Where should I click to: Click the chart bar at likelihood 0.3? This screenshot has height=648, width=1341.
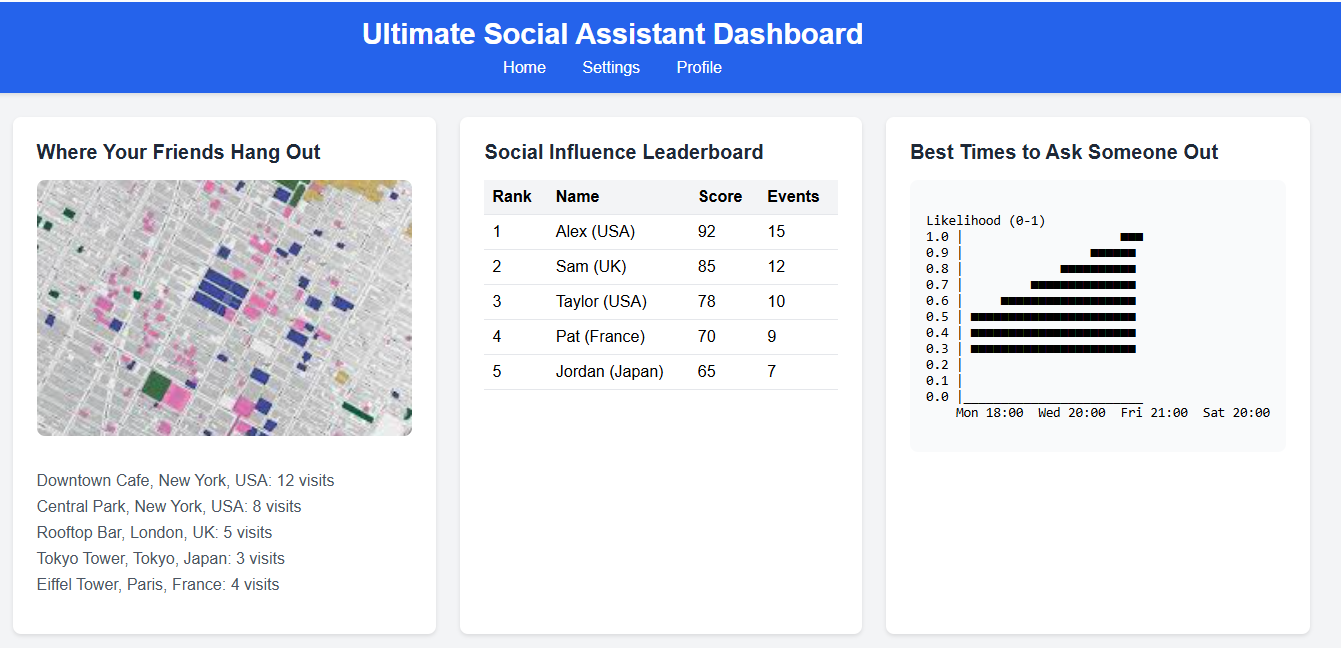1053,349
